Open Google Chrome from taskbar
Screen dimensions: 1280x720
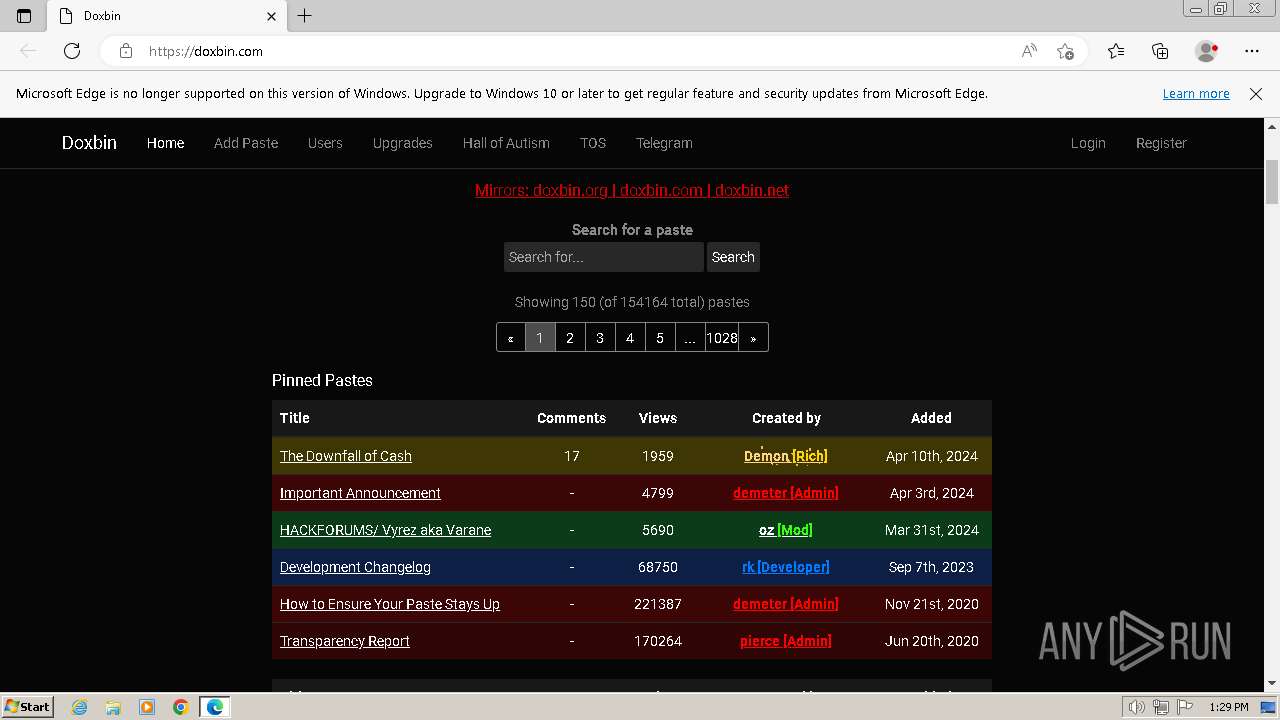pos(181,707)
